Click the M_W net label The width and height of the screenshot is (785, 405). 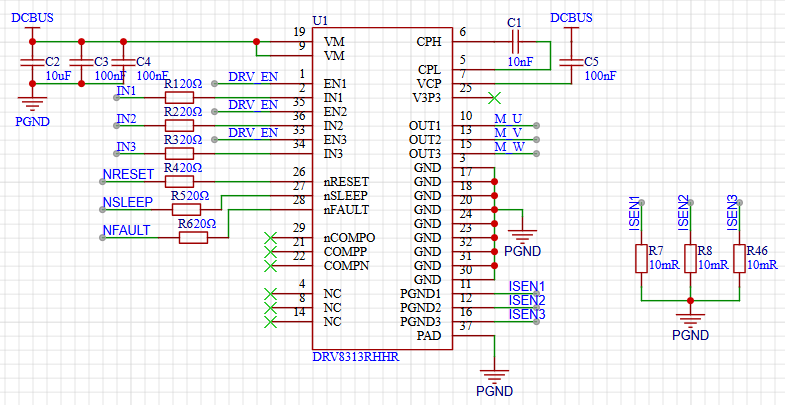point(509,147)
